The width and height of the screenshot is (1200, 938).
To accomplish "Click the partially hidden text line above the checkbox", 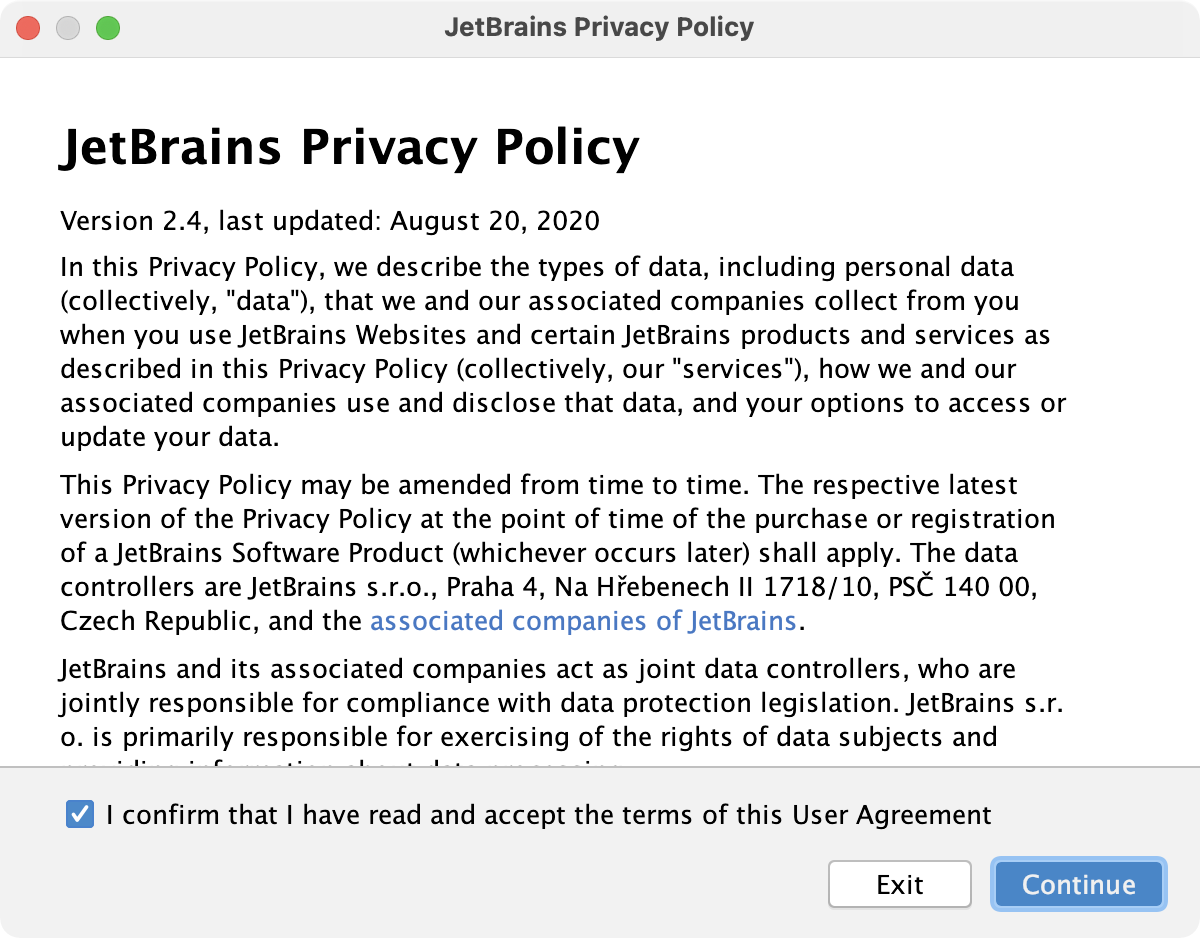I will pyautogui.click(x=340, y=762).
